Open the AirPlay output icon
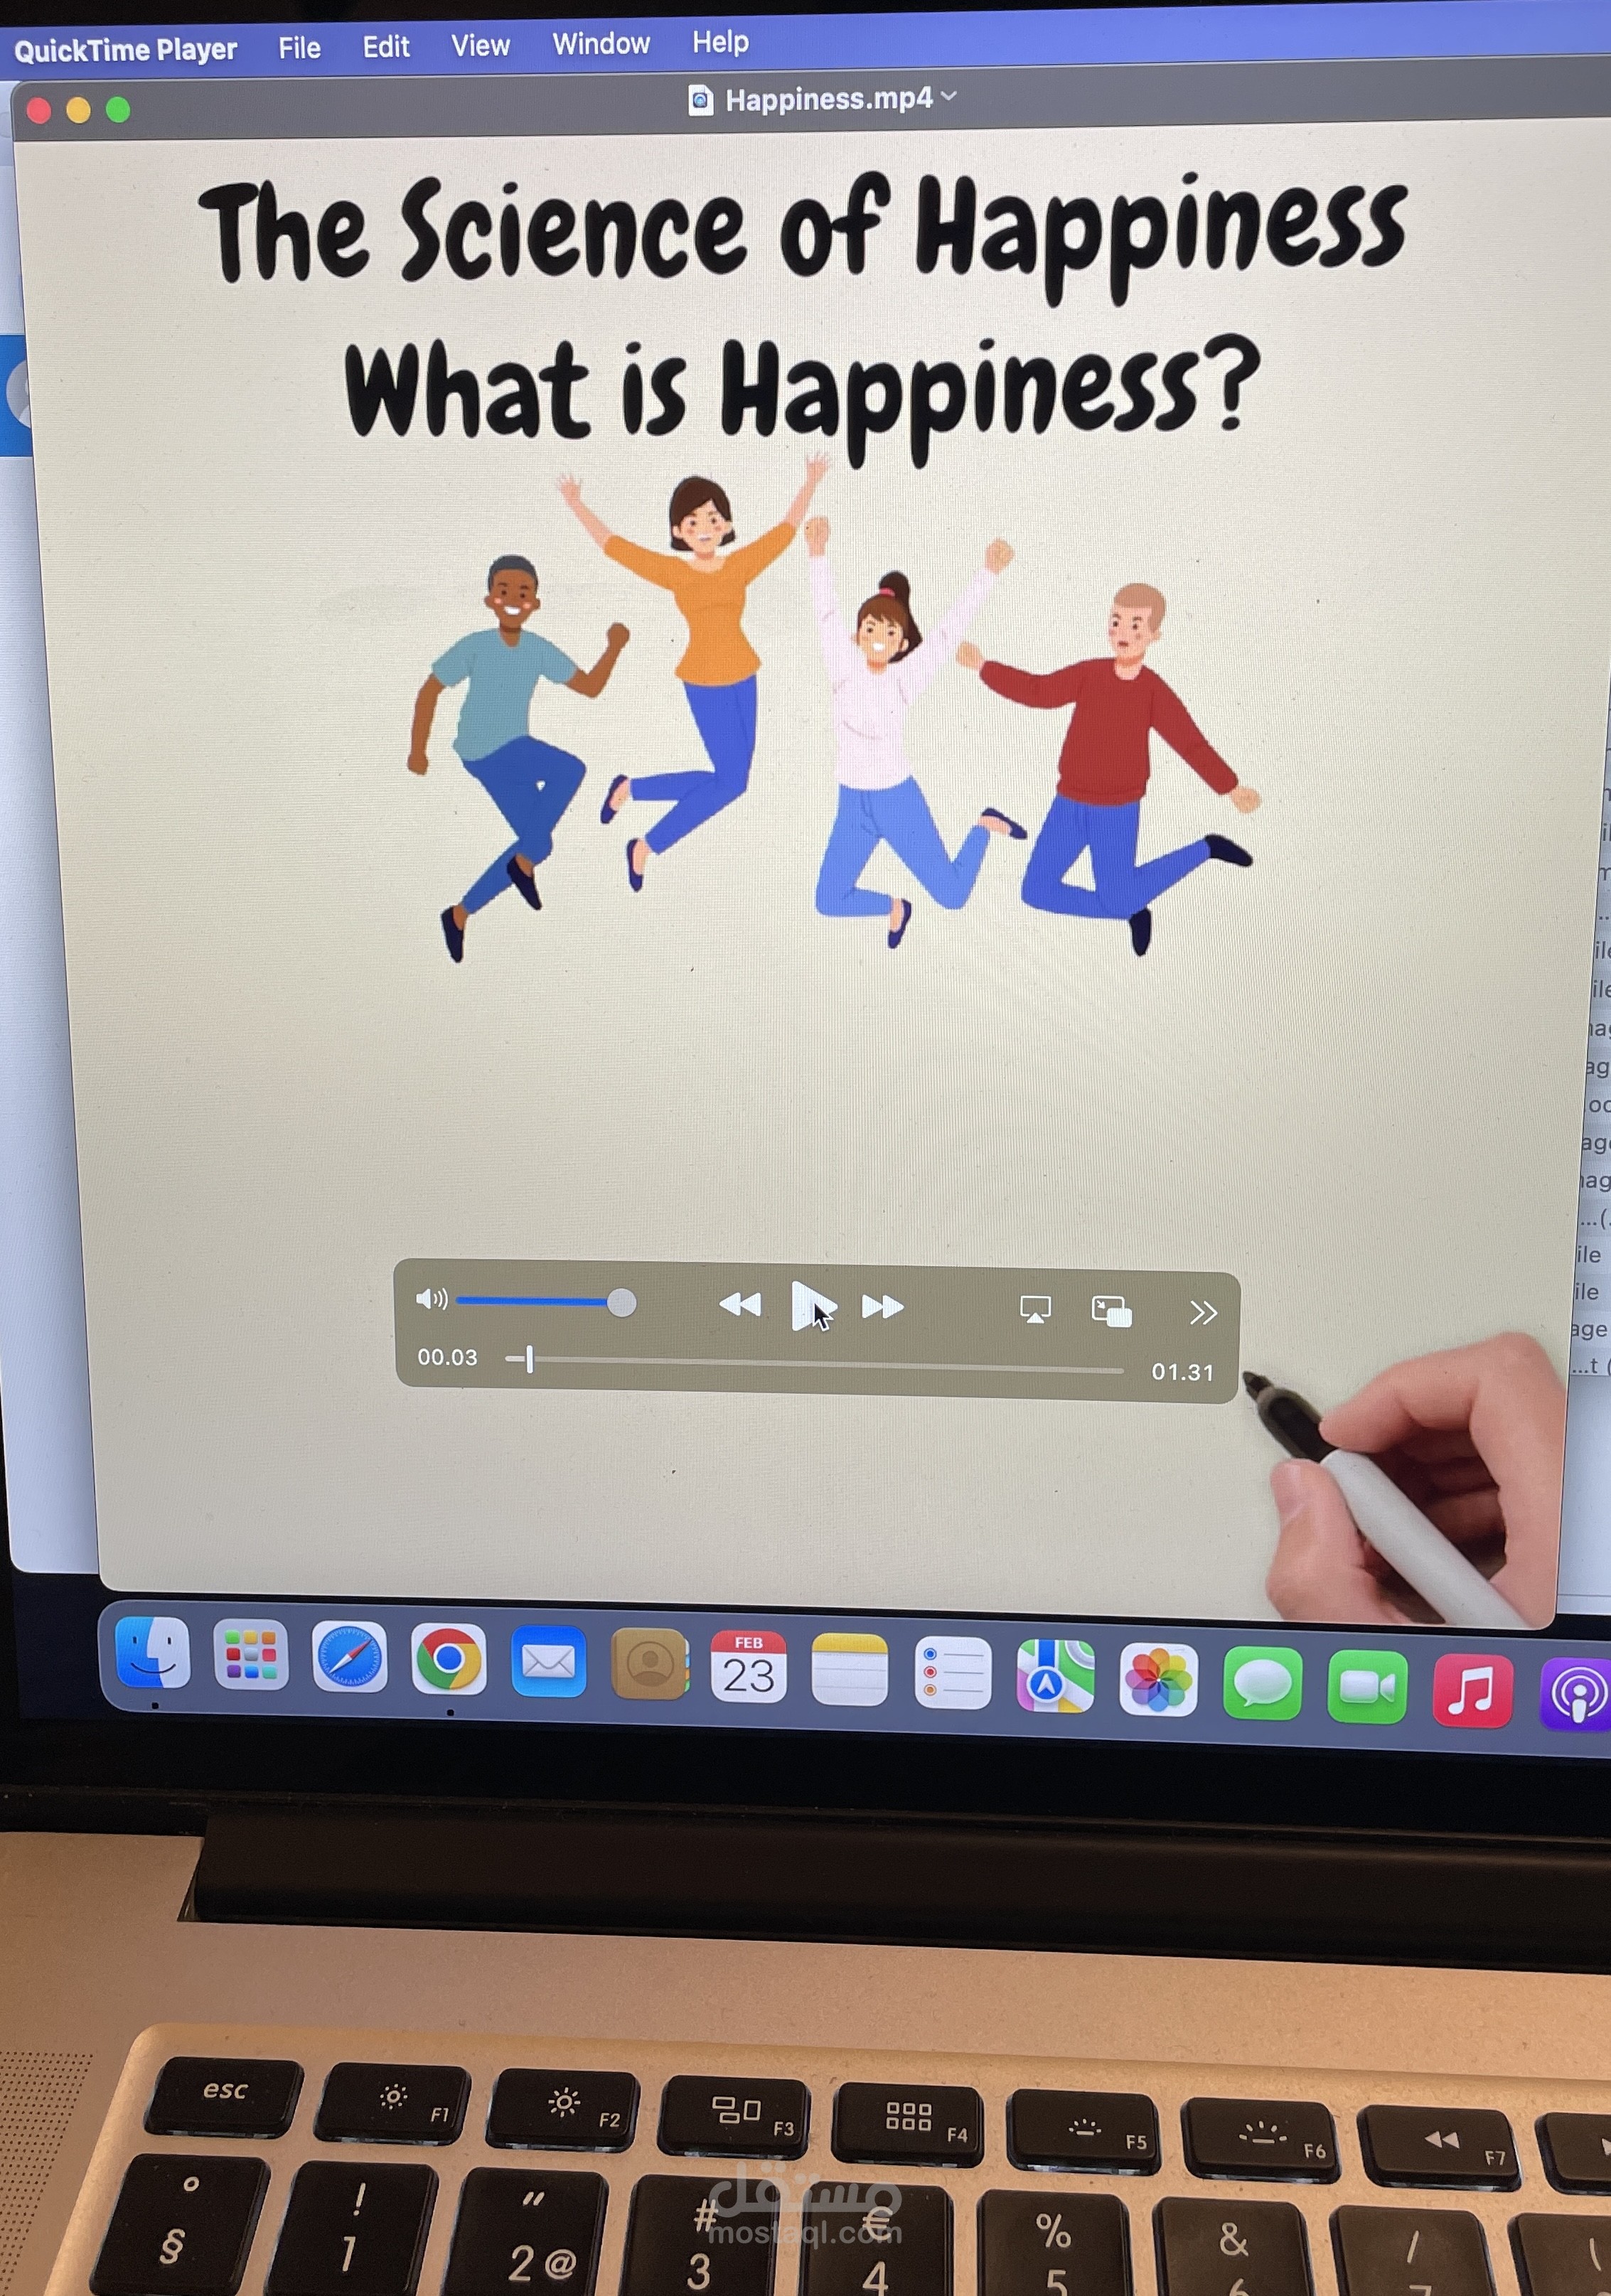The height and width of the screenshot is (2296, 1611). 1035,1309
